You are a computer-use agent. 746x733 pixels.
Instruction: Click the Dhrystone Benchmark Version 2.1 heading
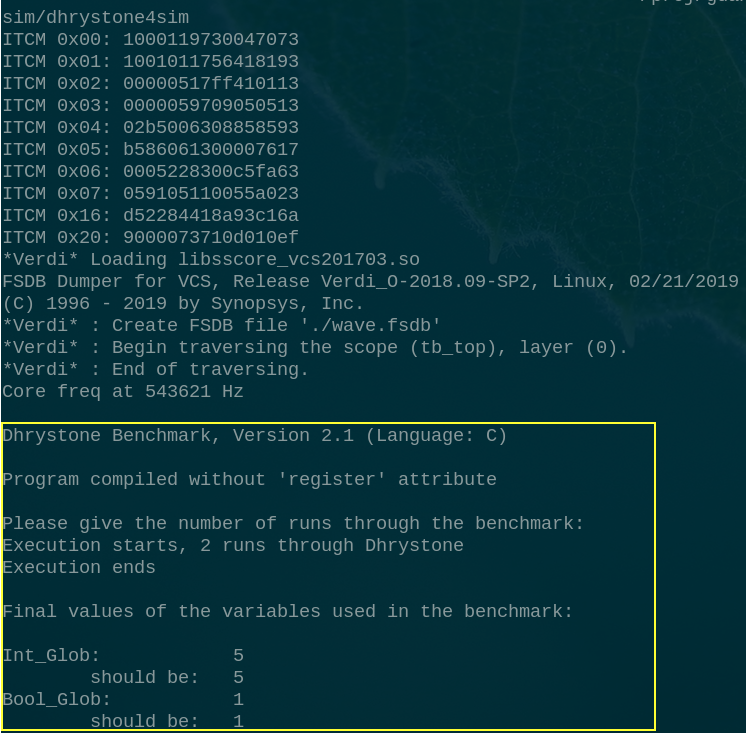click(x=255, y=436)
